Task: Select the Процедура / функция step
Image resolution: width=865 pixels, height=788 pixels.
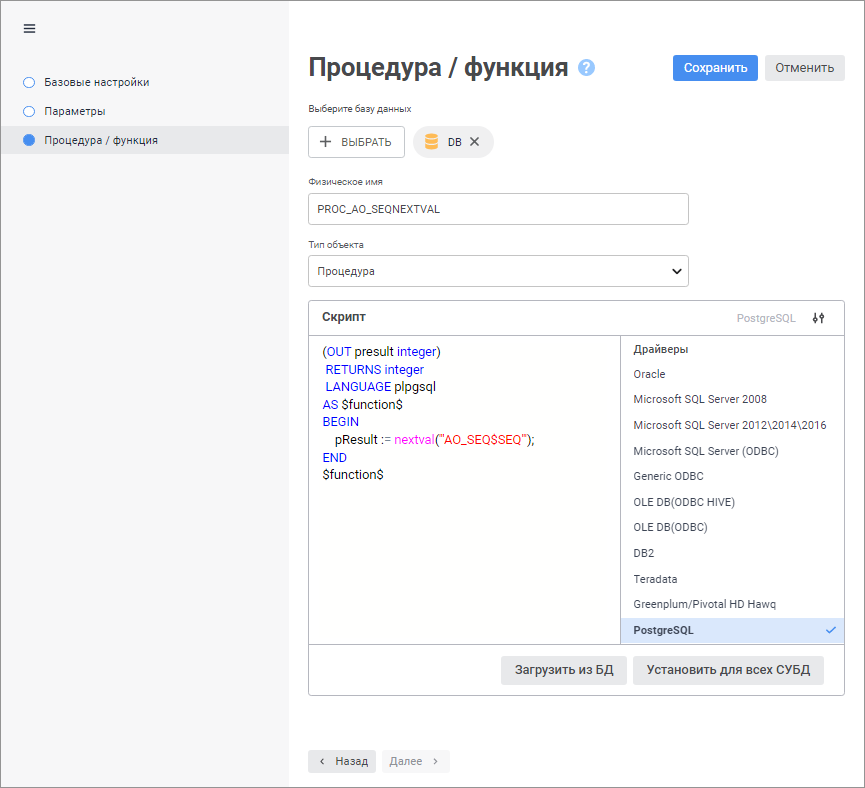Action: (100, 140)
